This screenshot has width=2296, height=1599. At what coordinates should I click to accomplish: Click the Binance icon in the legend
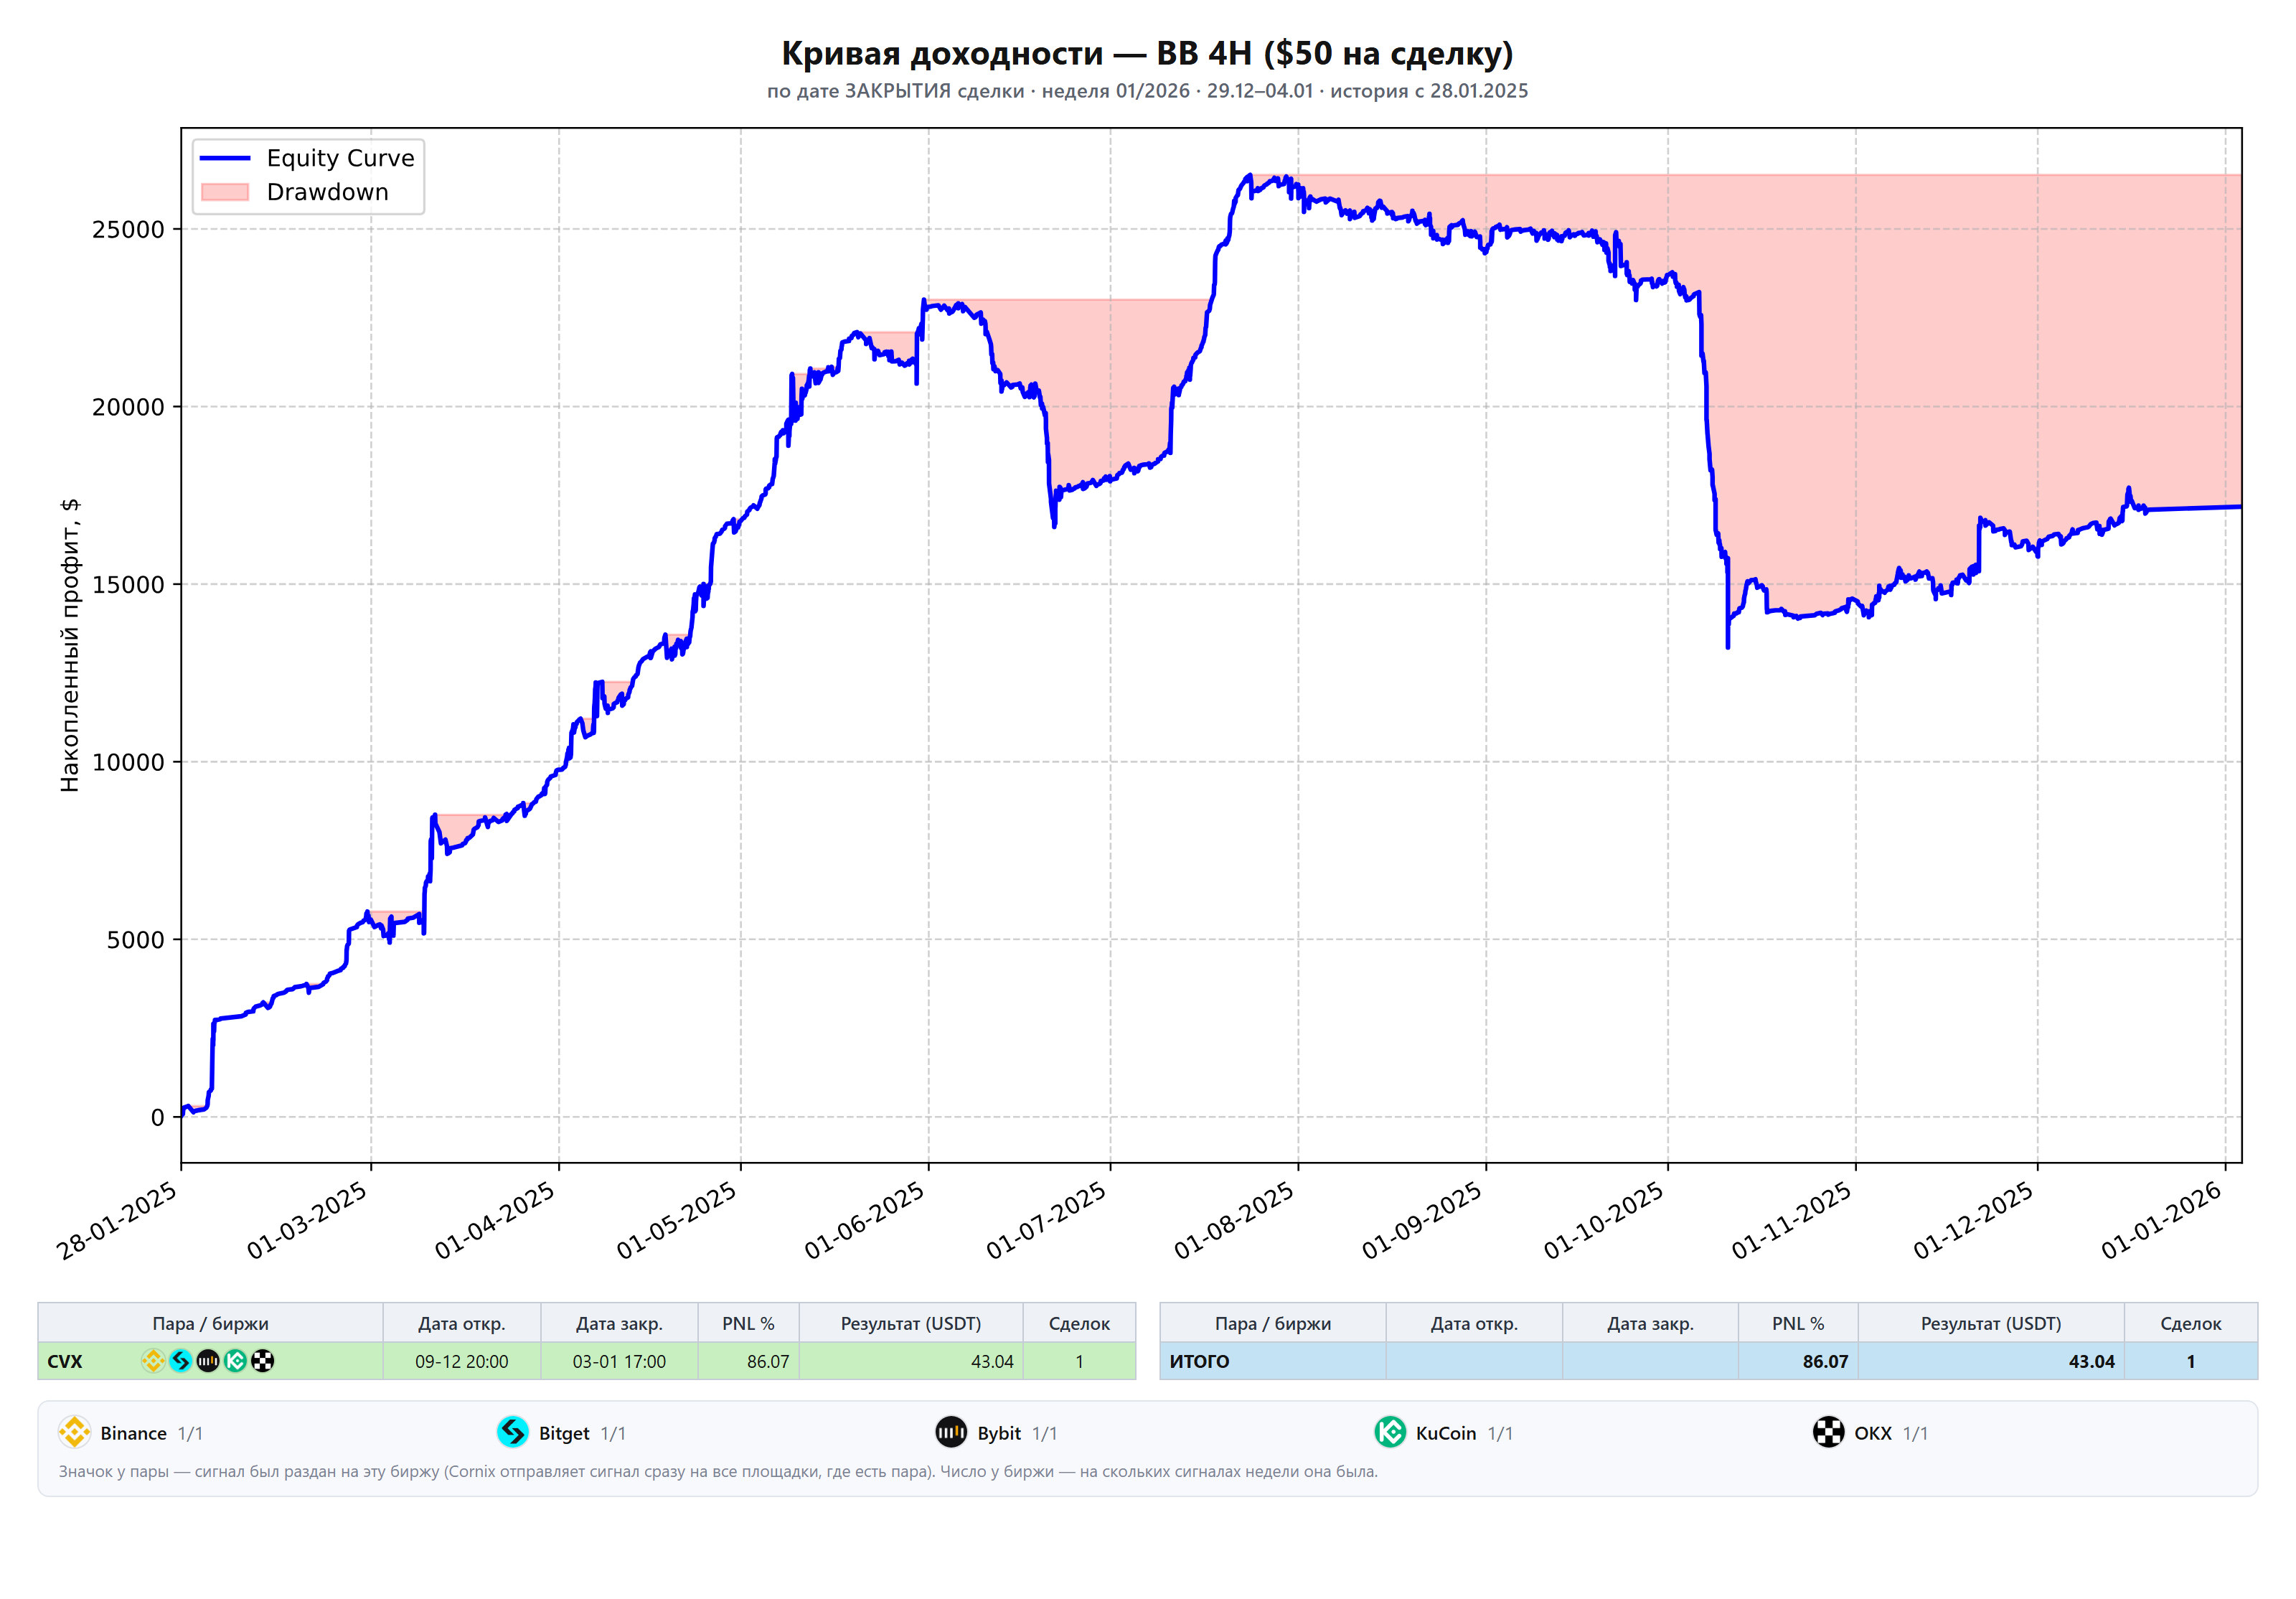coord(74,1432)
